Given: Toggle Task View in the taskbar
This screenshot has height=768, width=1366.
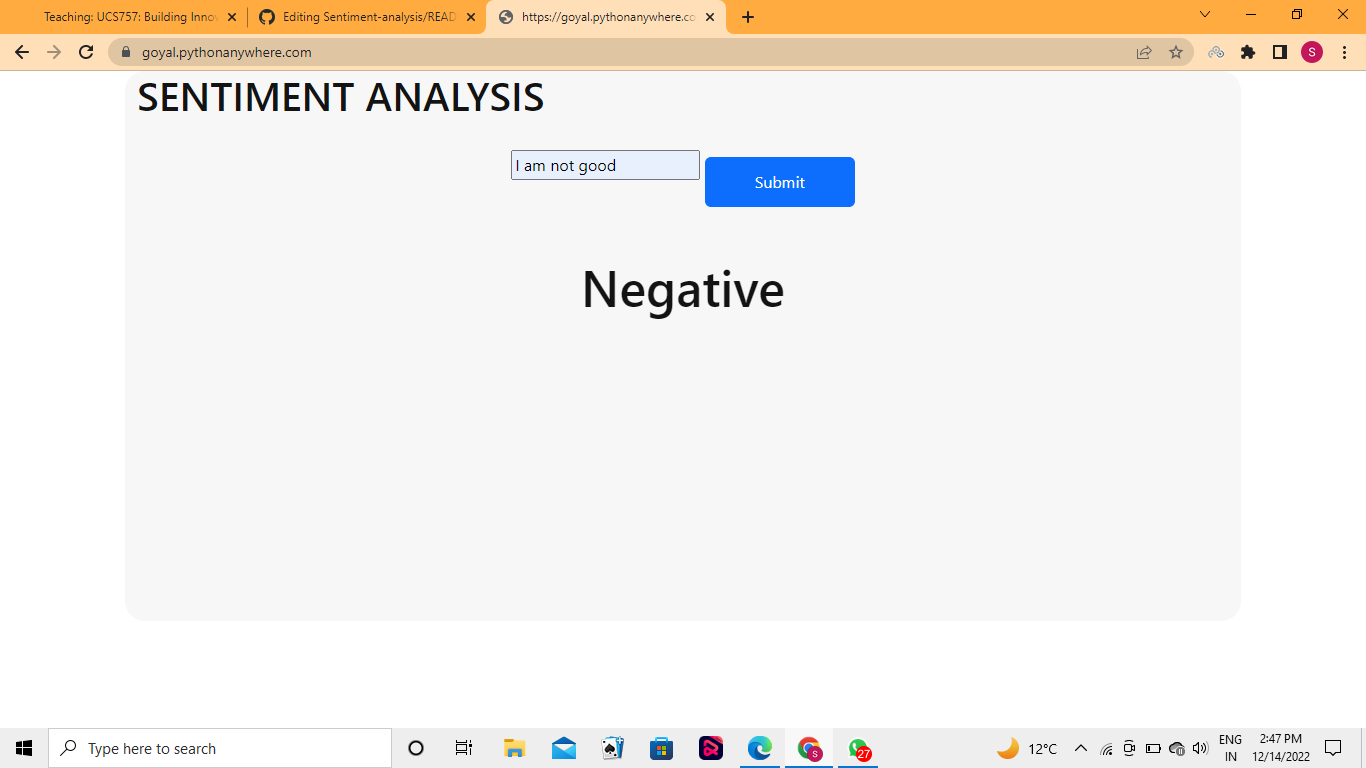Looking at the screenshot, I should 463,747.
